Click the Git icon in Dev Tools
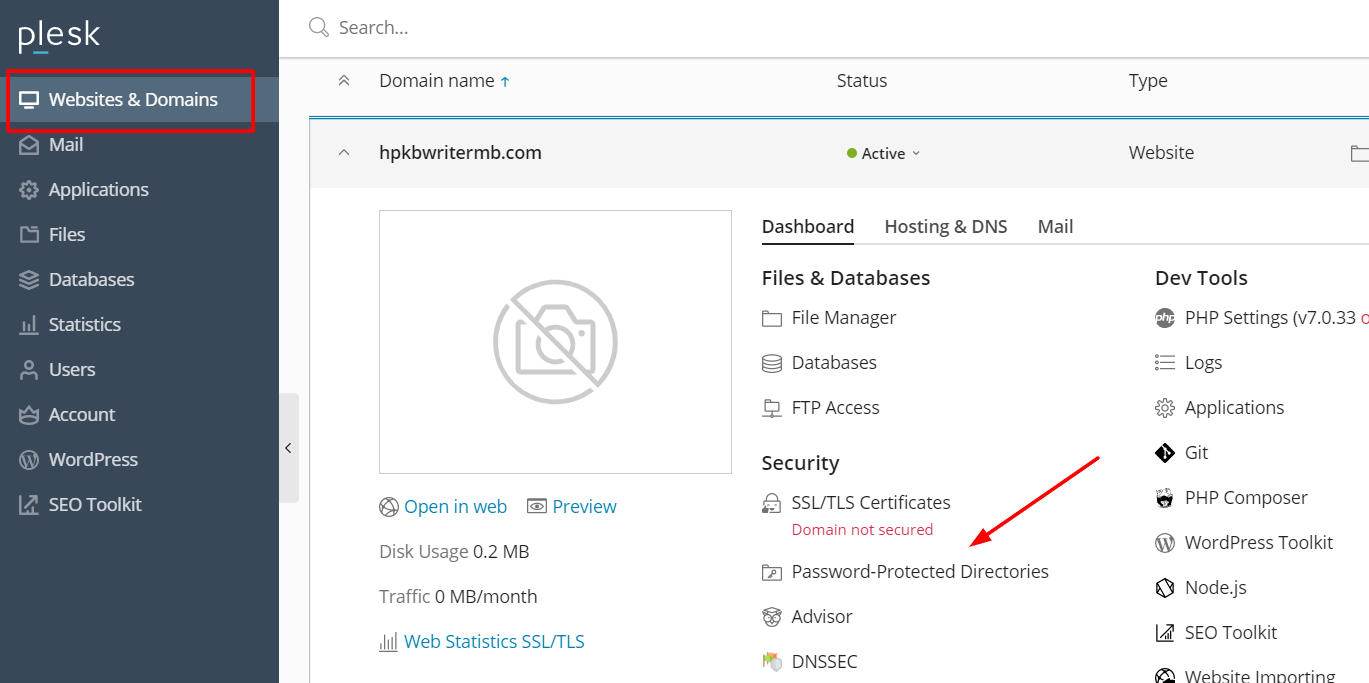This screenshot has width=1369, height=683. 1164,453
